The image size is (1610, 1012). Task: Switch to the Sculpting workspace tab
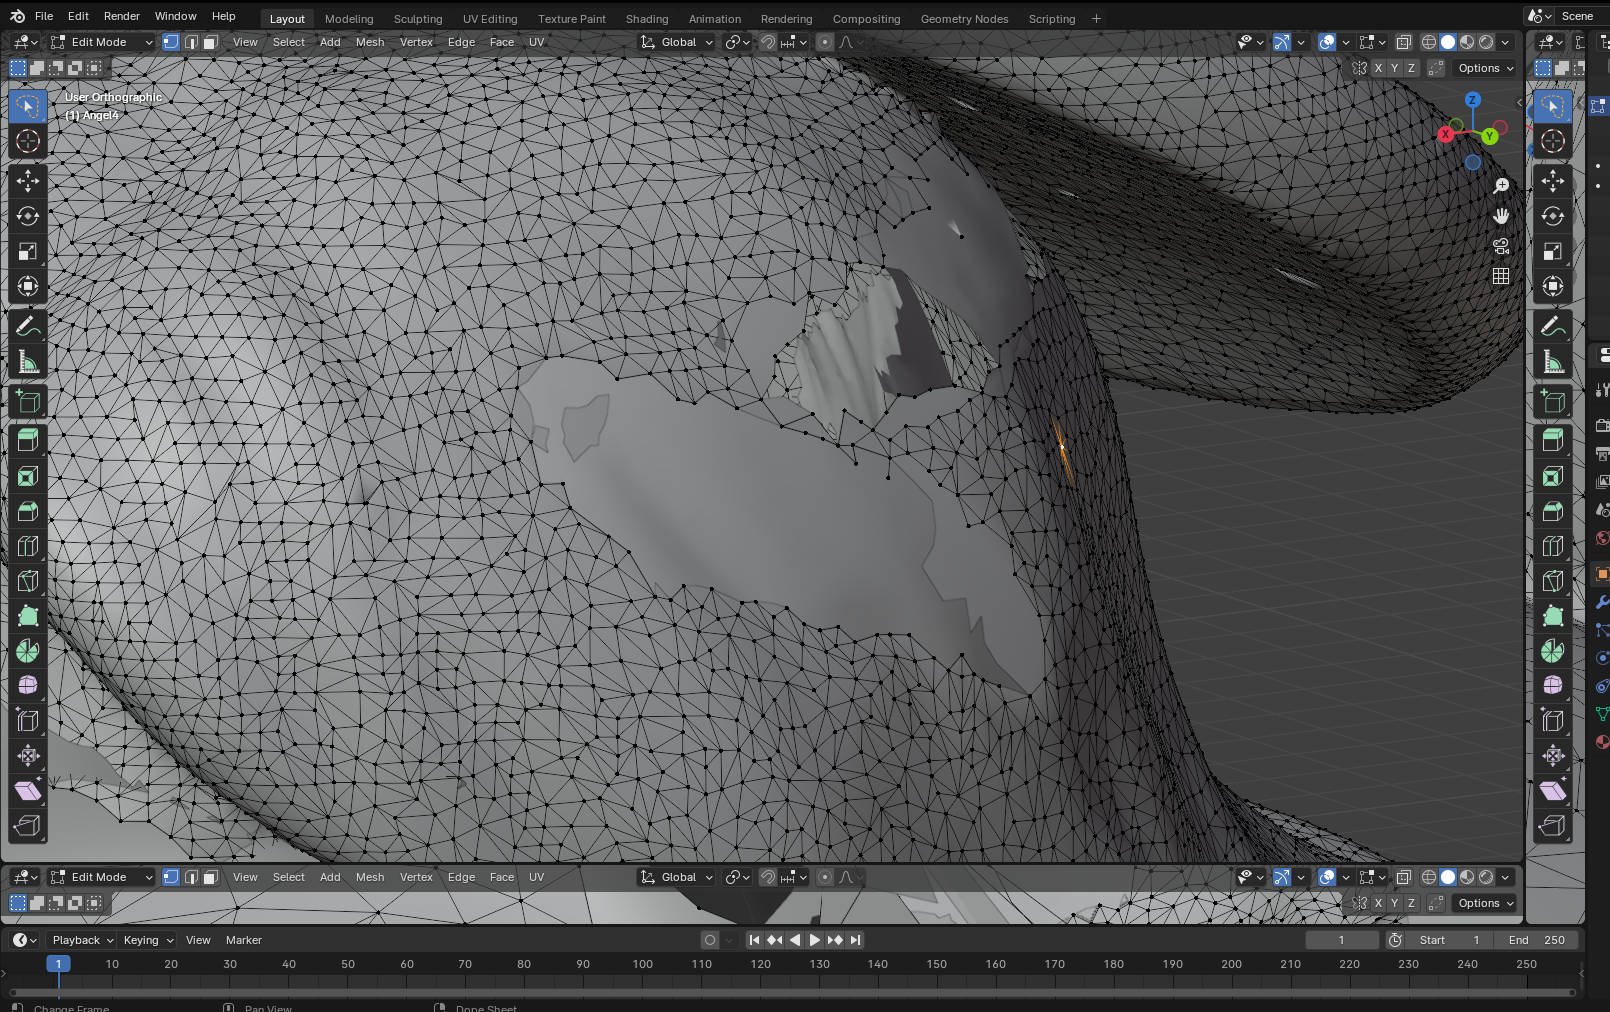(418, 19)
